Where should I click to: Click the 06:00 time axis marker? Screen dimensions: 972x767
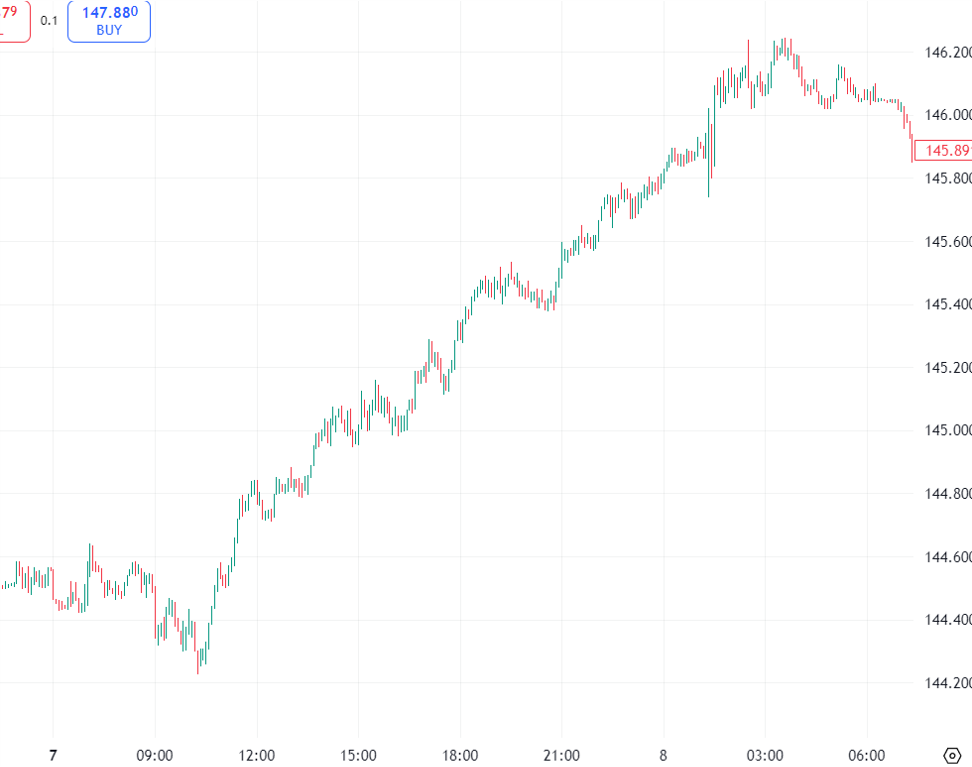pyautogui.click(x=866, y=755)
